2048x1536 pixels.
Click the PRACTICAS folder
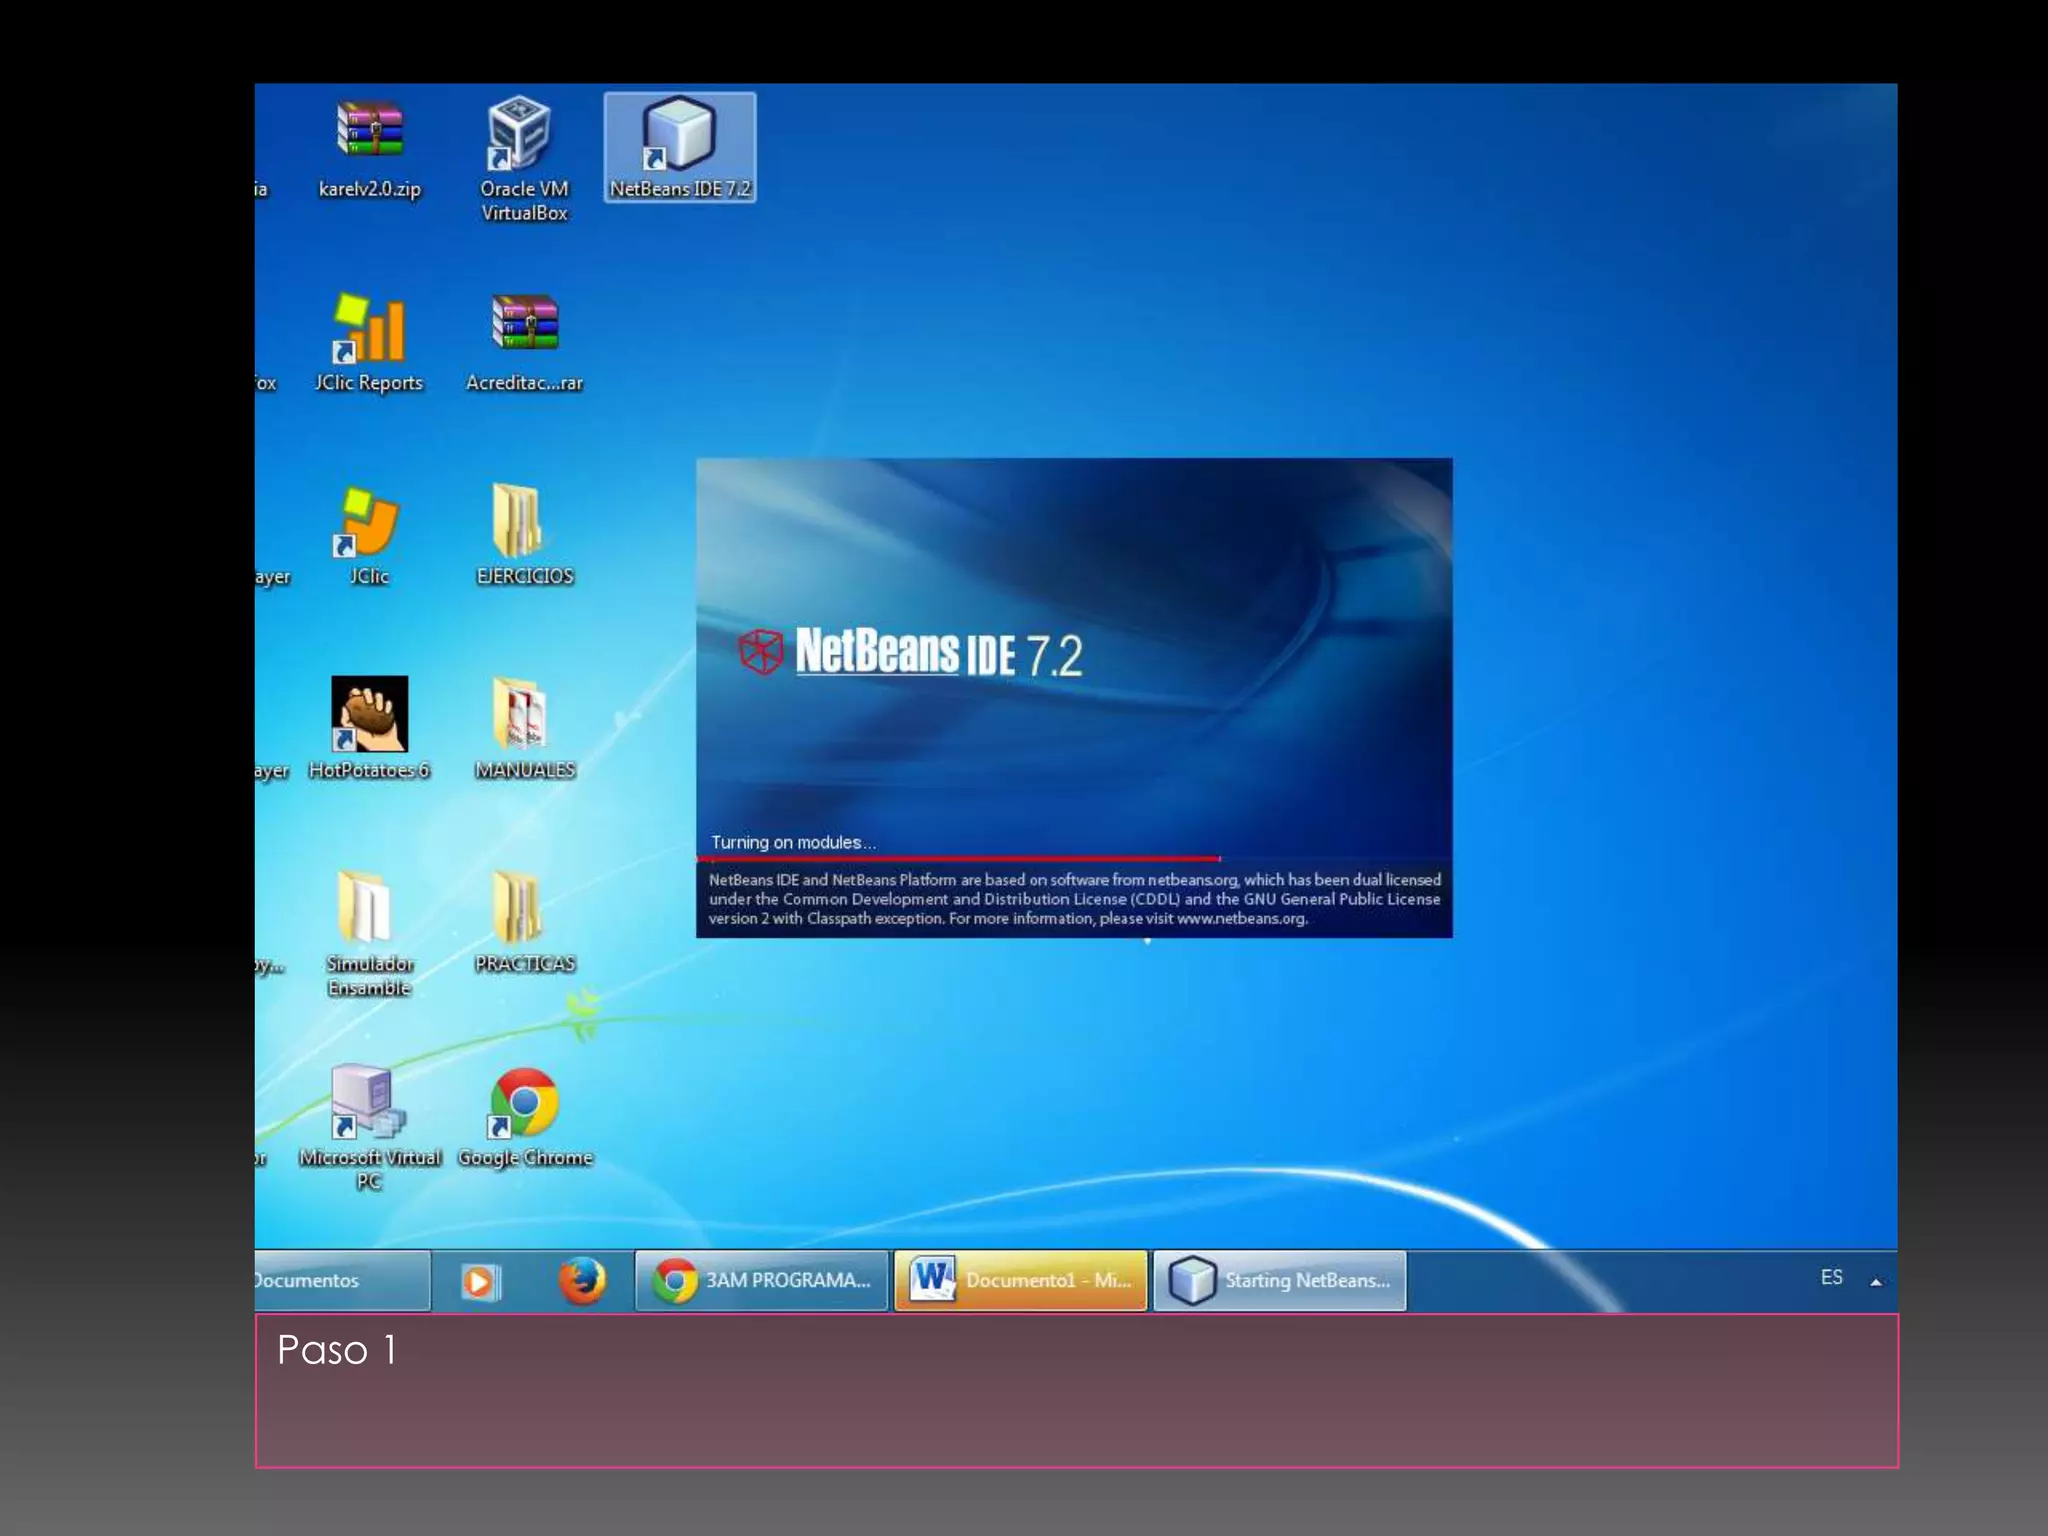point(519,907)
